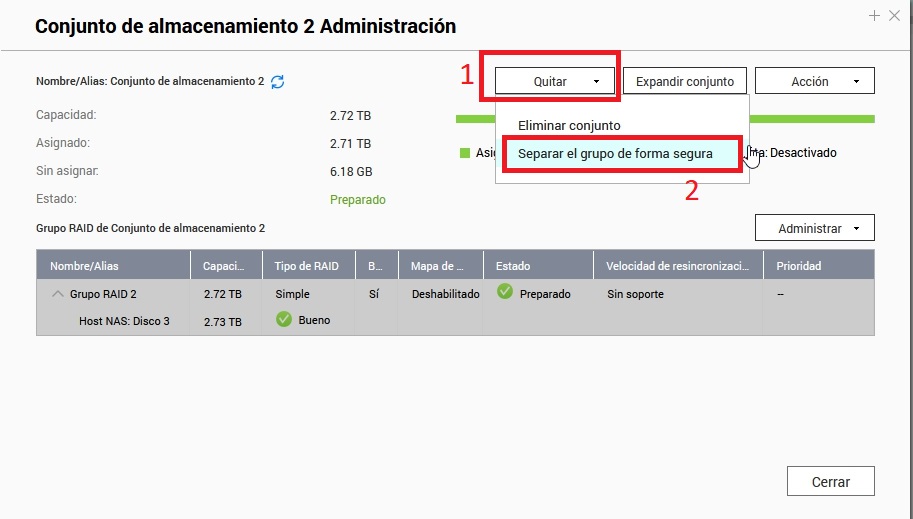Choose Eliminar conjunto from the menu
The width and height of the screenshot is (913, 519).
pyautogui.click(x=569, y=126)
